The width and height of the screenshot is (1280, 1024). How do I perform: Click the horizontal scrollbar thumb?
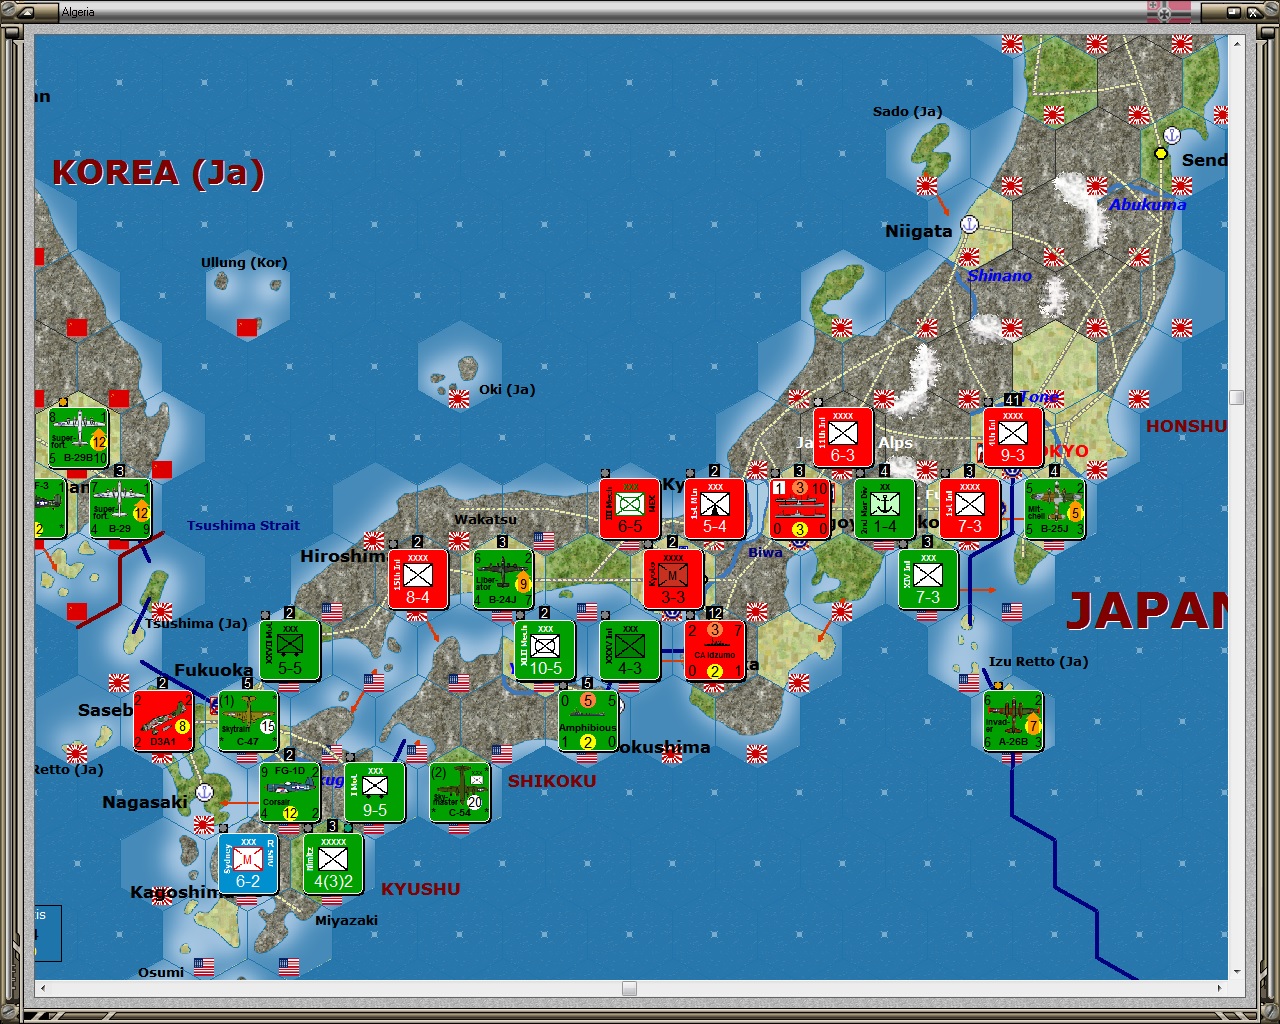coord(629,988)
